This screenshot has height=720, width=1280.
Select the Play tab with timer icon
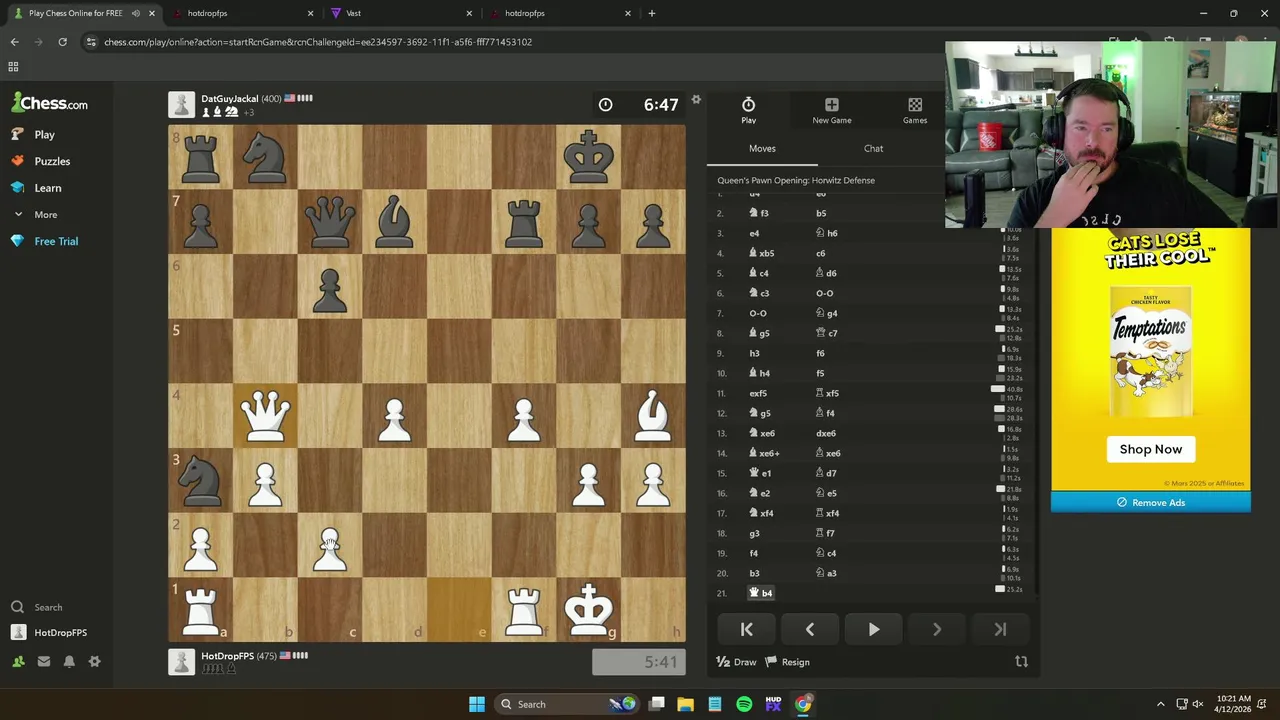tap(748, 110)
